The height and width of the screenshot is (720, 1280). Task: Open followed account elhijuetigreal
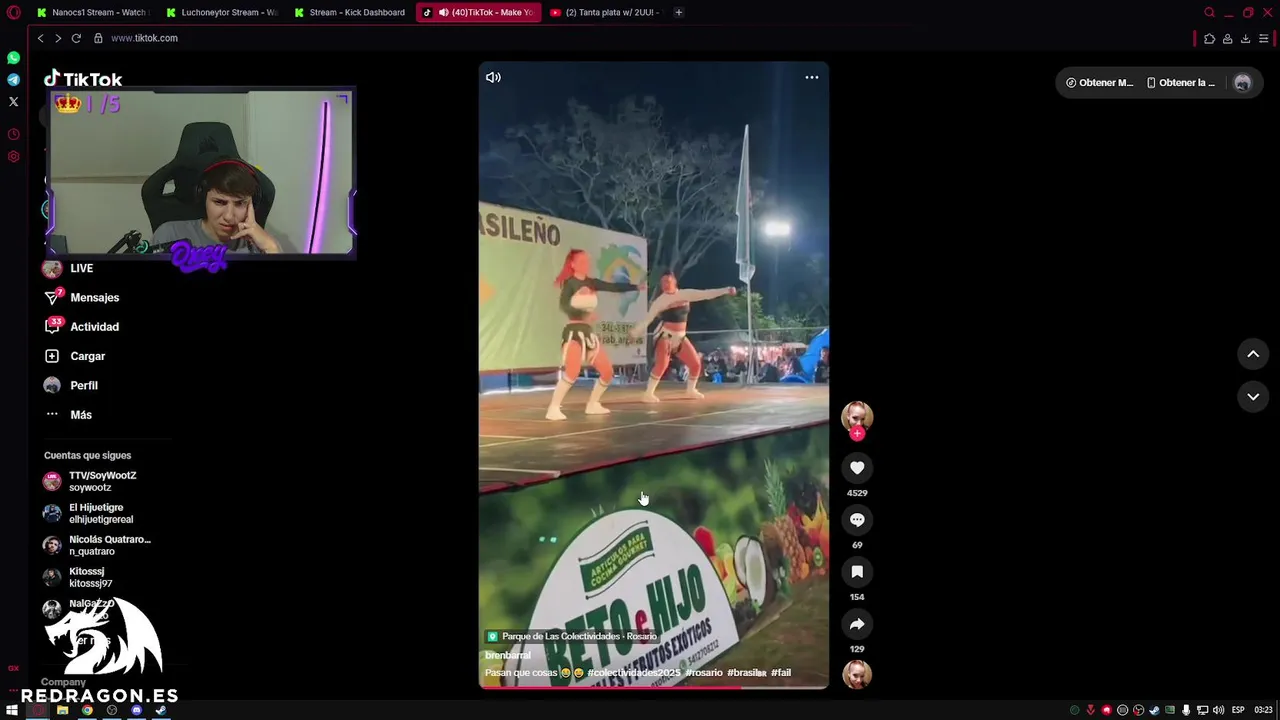(88, 513)
